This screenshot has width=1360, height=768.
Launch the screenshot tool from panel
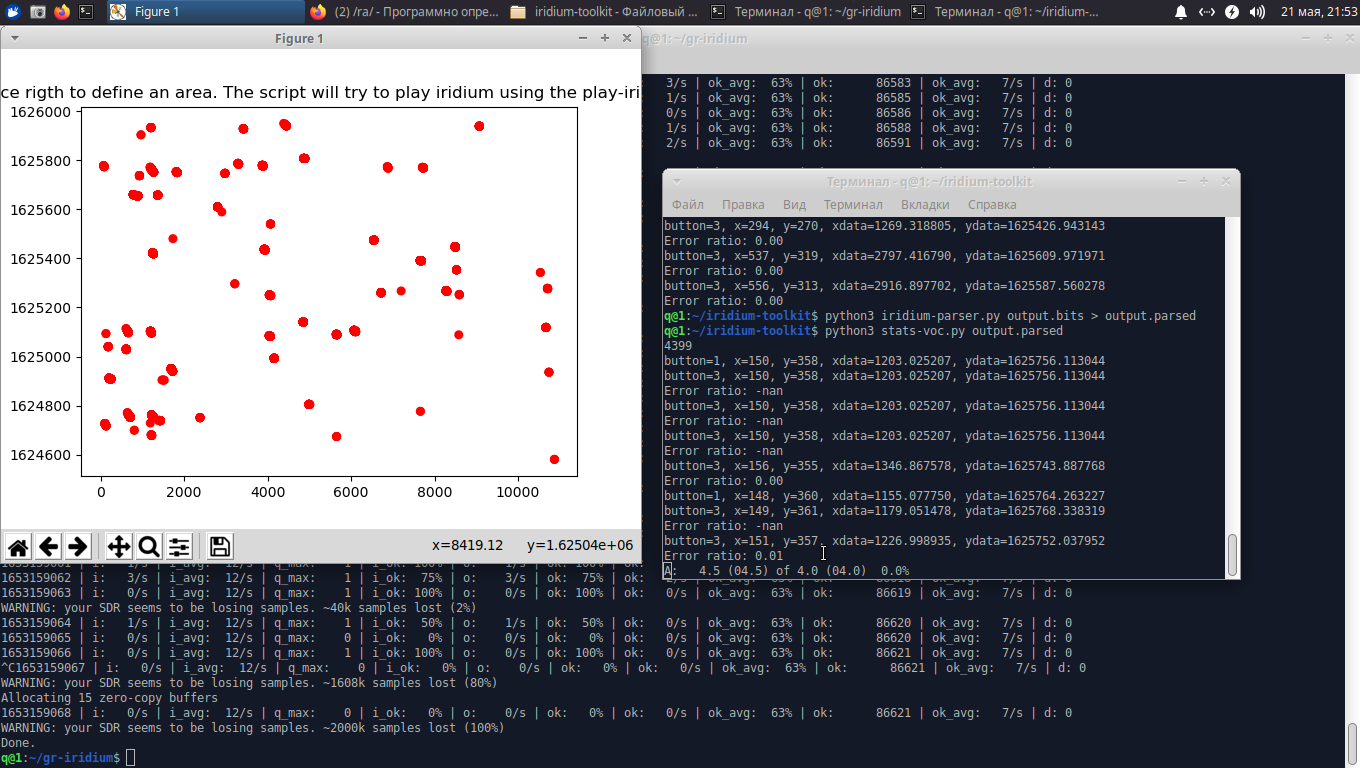(x=37, y=12)
